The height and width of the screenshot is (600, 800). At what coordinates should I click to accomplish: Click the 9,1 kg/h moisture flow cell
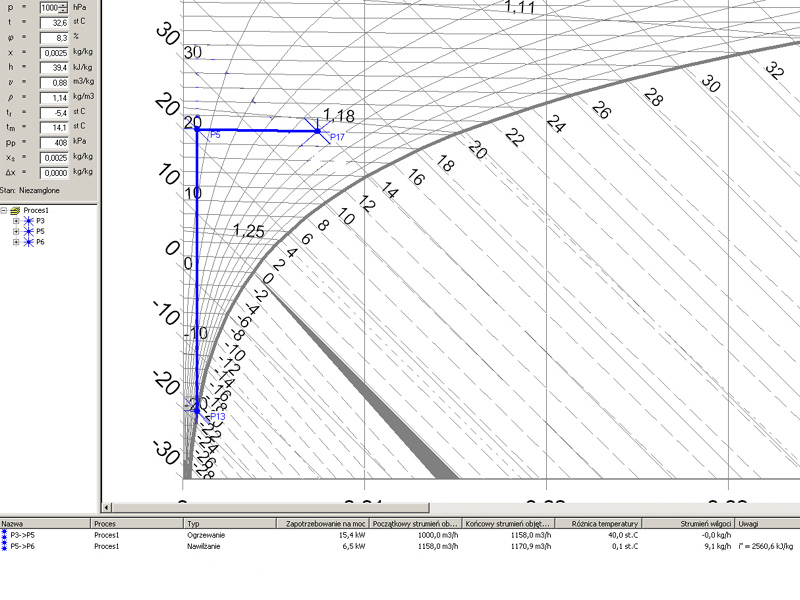click(718, 546)
